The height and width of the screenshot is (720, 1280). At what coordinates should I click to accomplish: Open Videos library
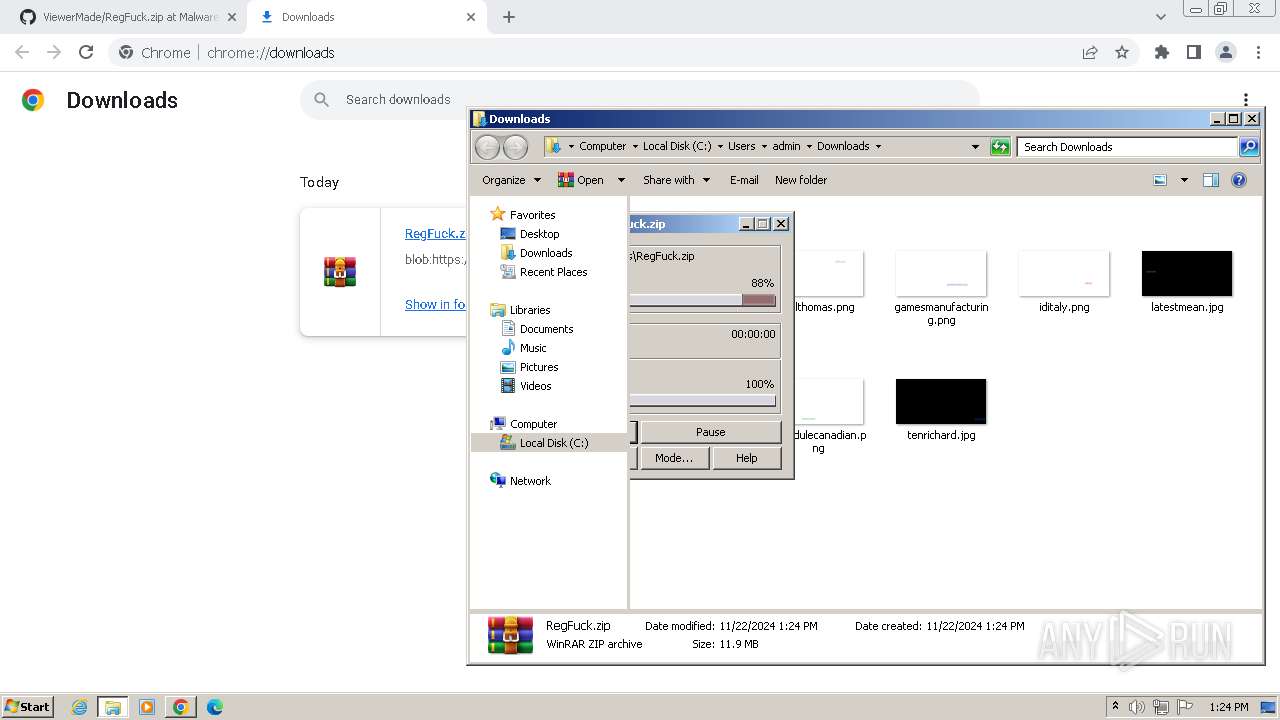click(x=535, y=386)
